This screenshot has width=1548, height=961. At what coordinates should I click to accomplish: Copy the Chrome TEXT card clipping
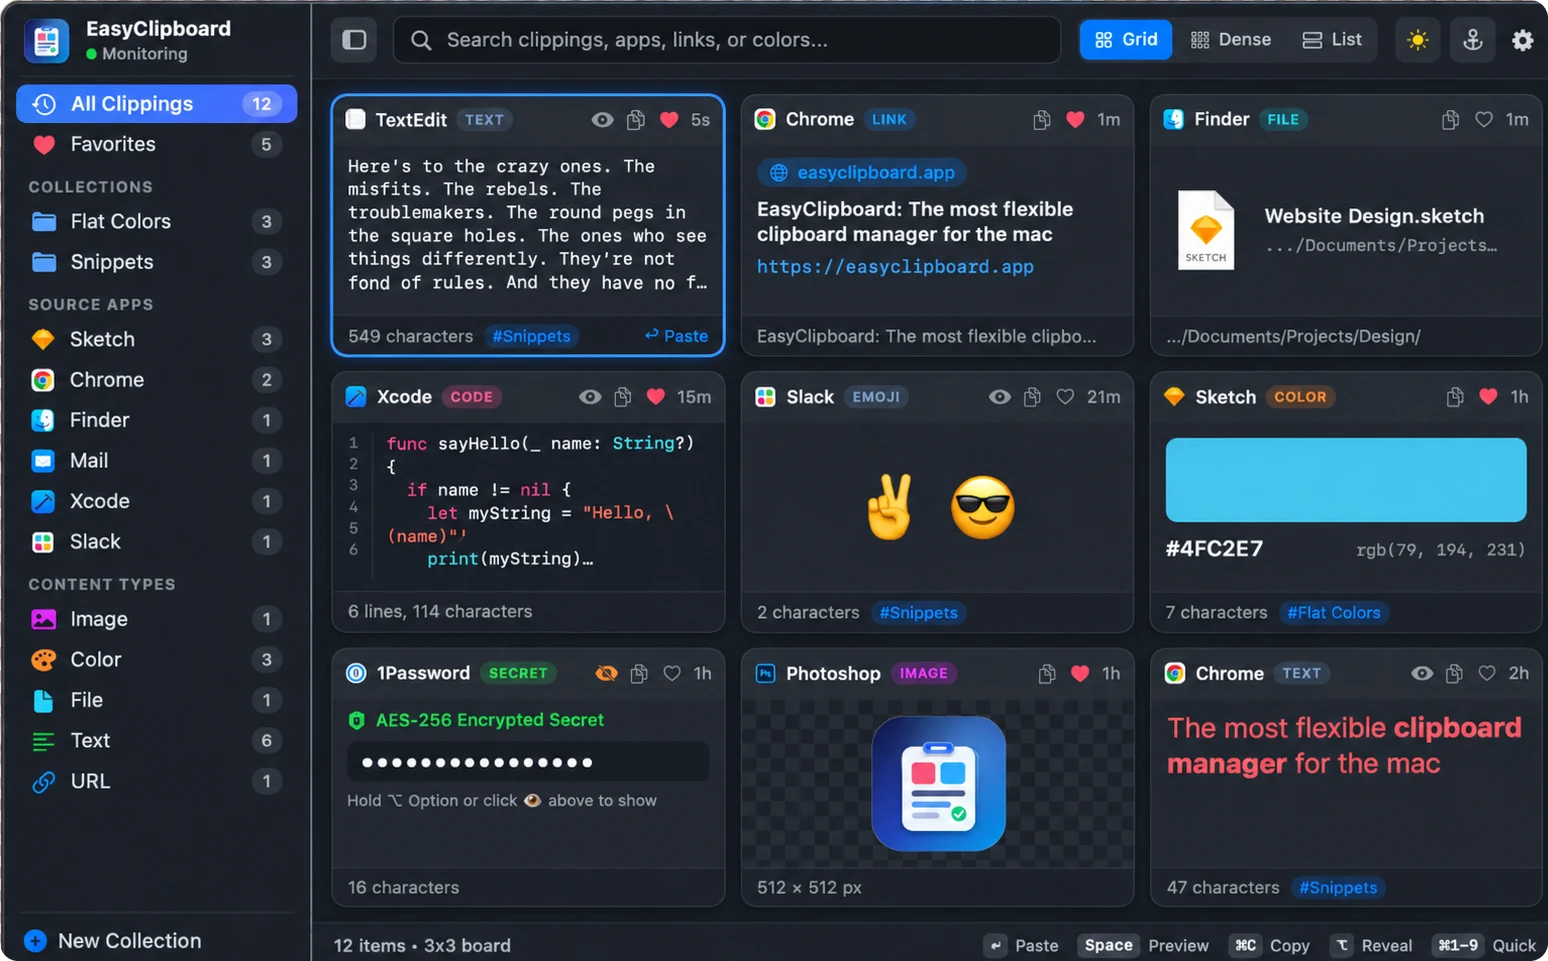(x=1454, y=674)
